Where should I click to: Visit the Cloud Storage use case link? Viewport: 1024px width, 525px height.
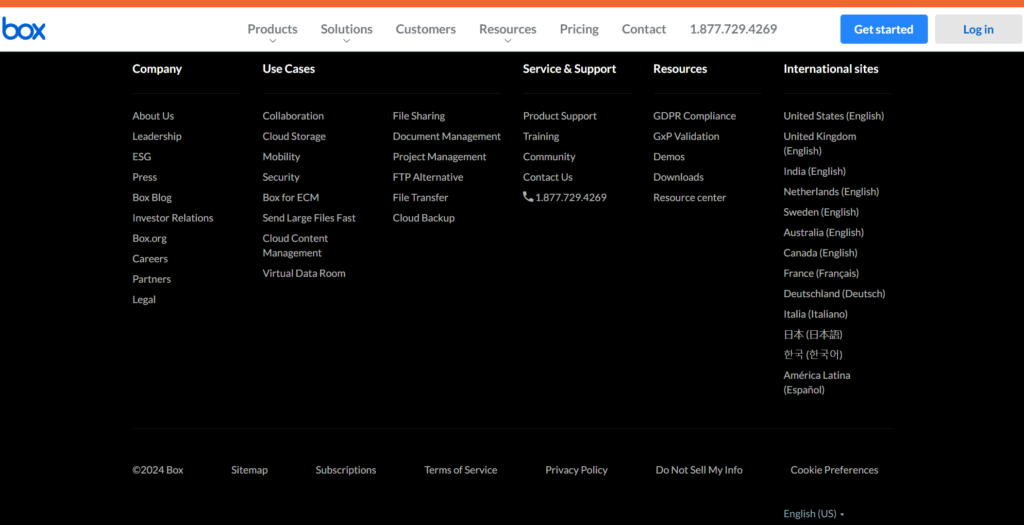(x=294, y=136)
